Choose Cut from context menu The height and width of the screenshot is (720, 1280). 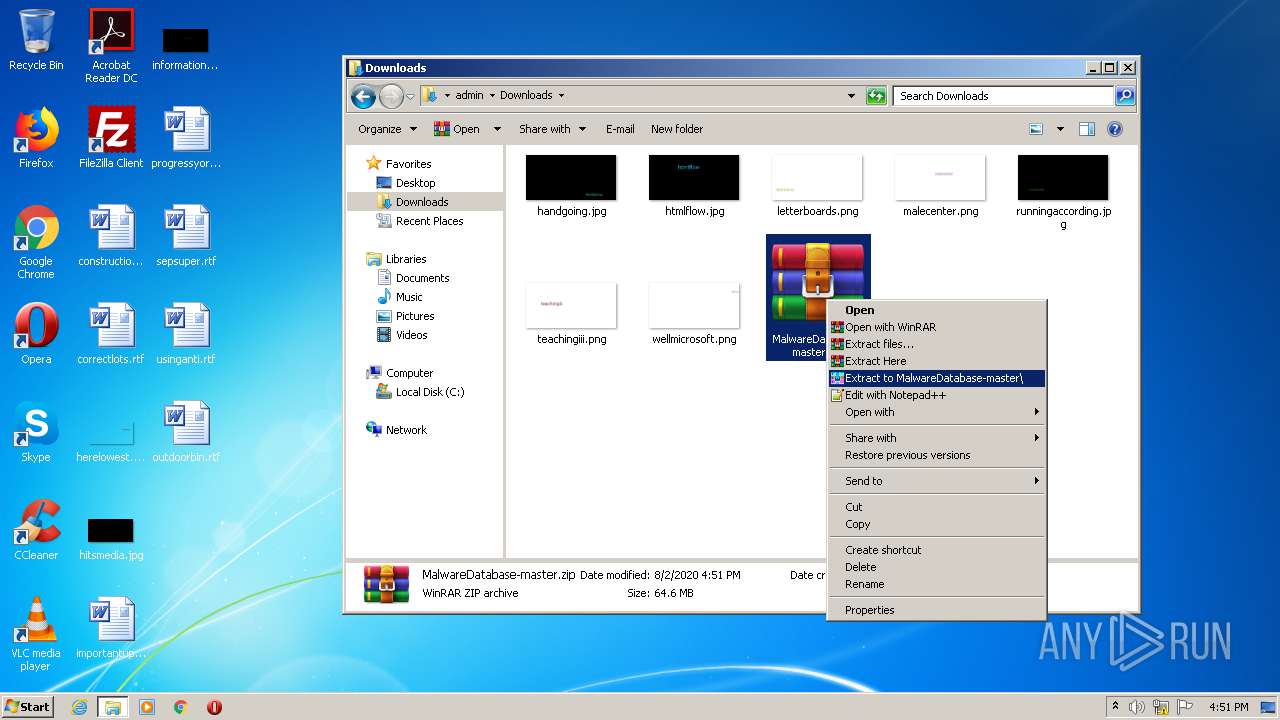937,507
